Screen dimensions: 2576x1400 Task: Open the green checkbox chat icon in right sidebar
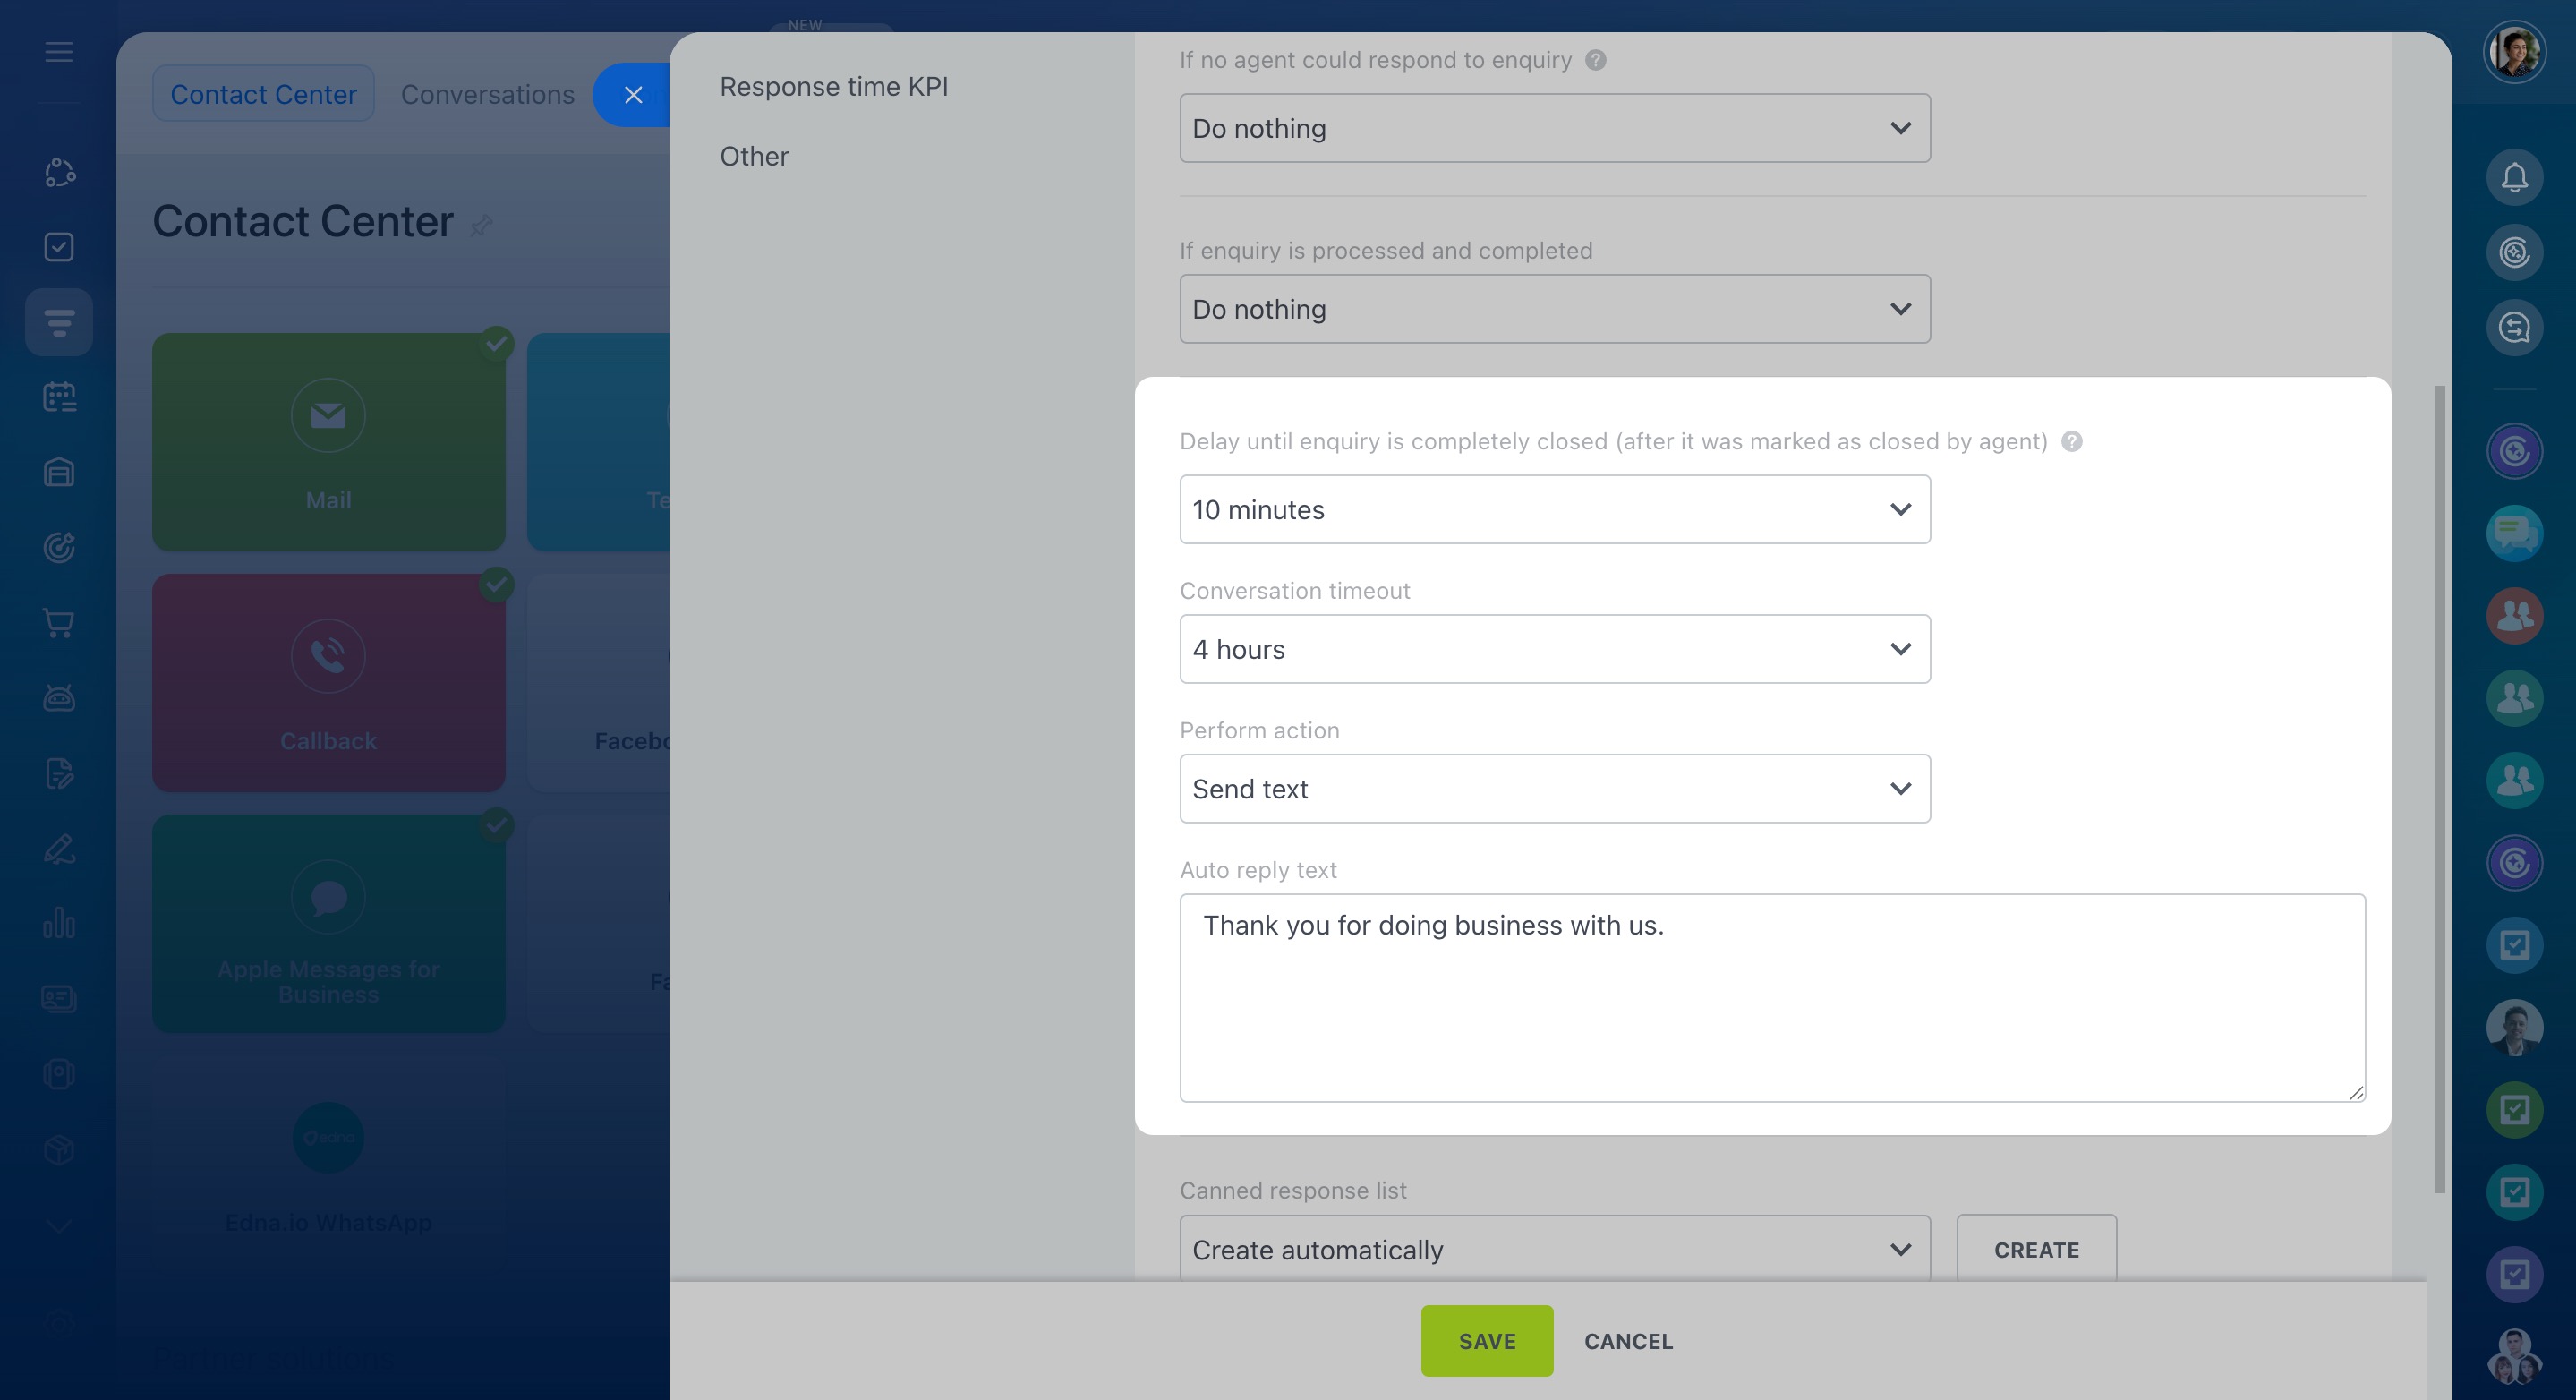coord(2514,1110)
